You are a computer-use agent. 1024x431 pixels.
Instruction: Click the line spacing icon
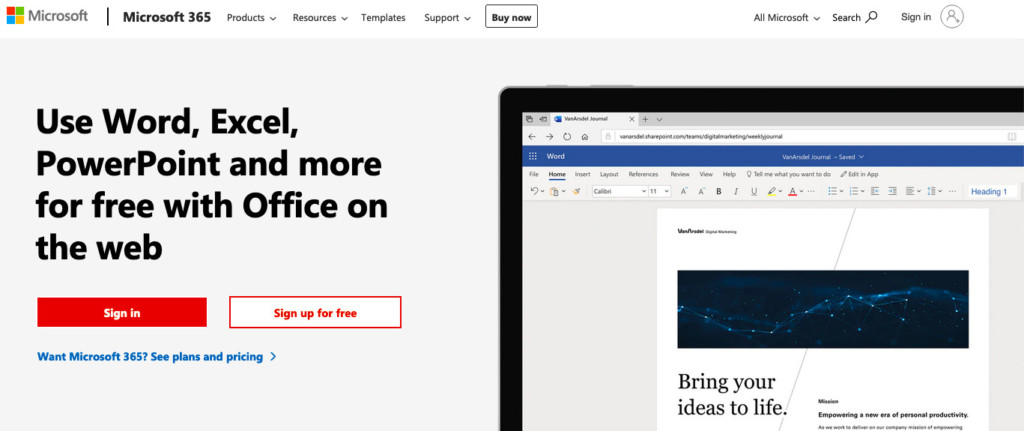click(931, 191)
